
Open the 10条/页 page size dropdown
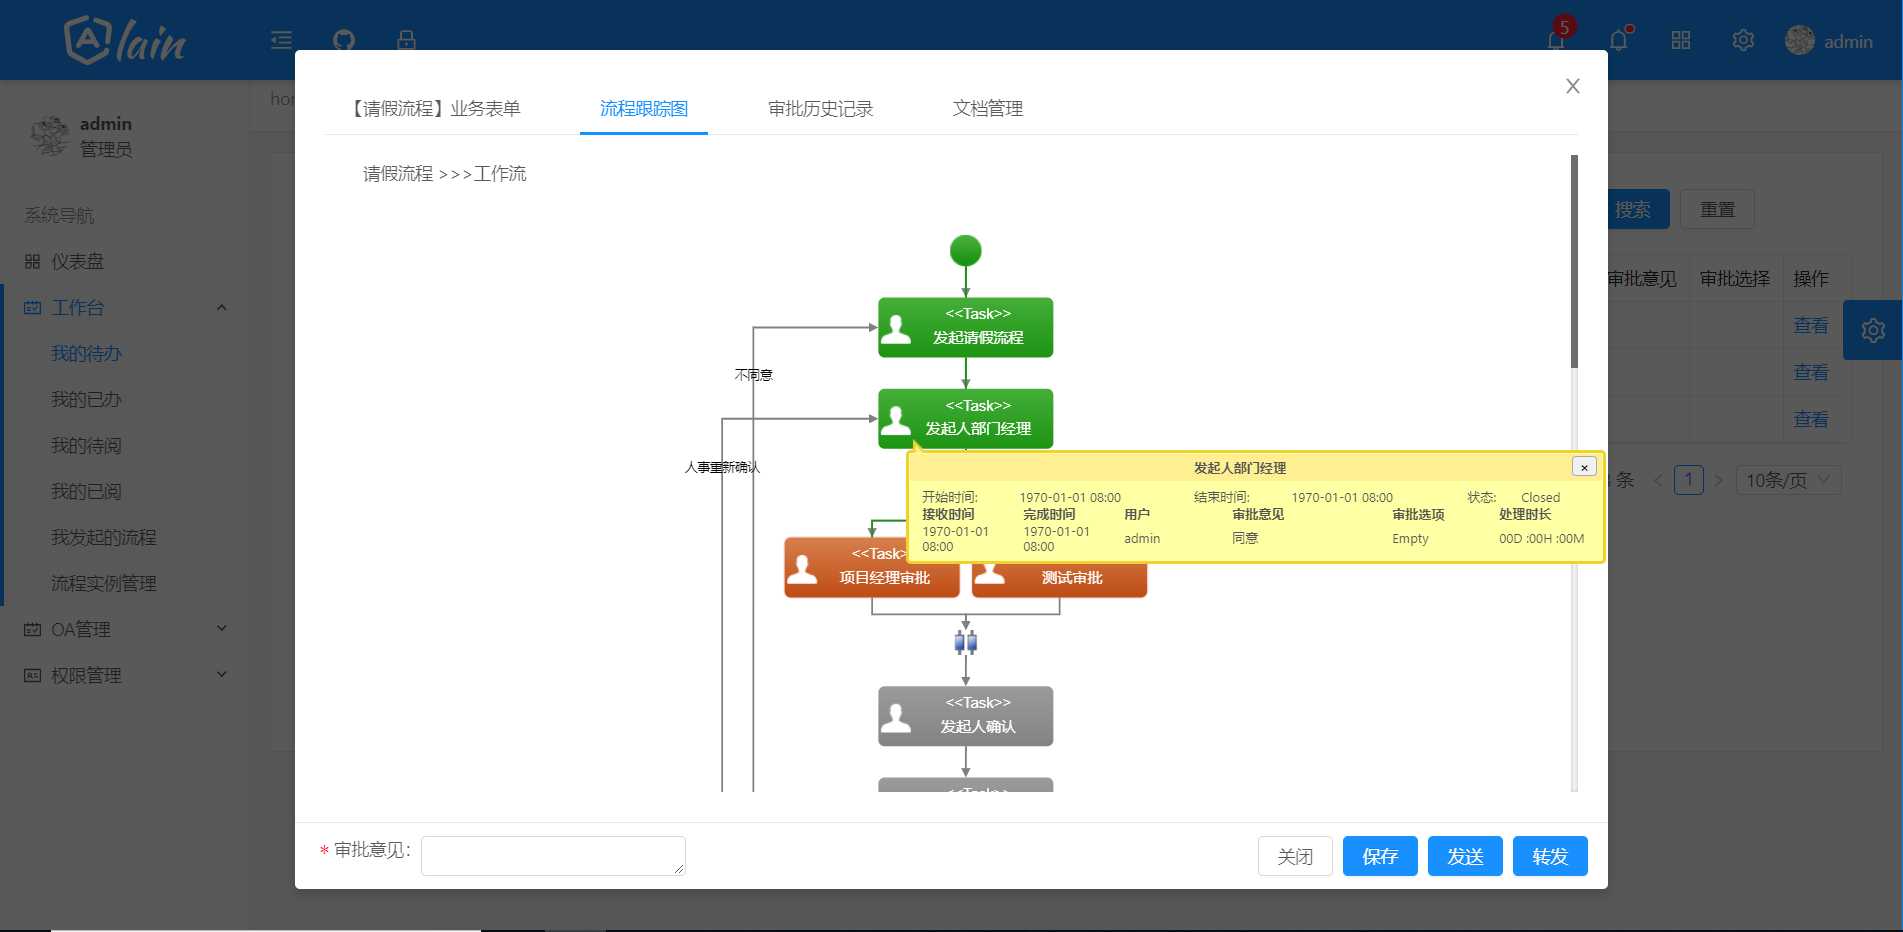pyautogui.click(x=1788, y=480)
